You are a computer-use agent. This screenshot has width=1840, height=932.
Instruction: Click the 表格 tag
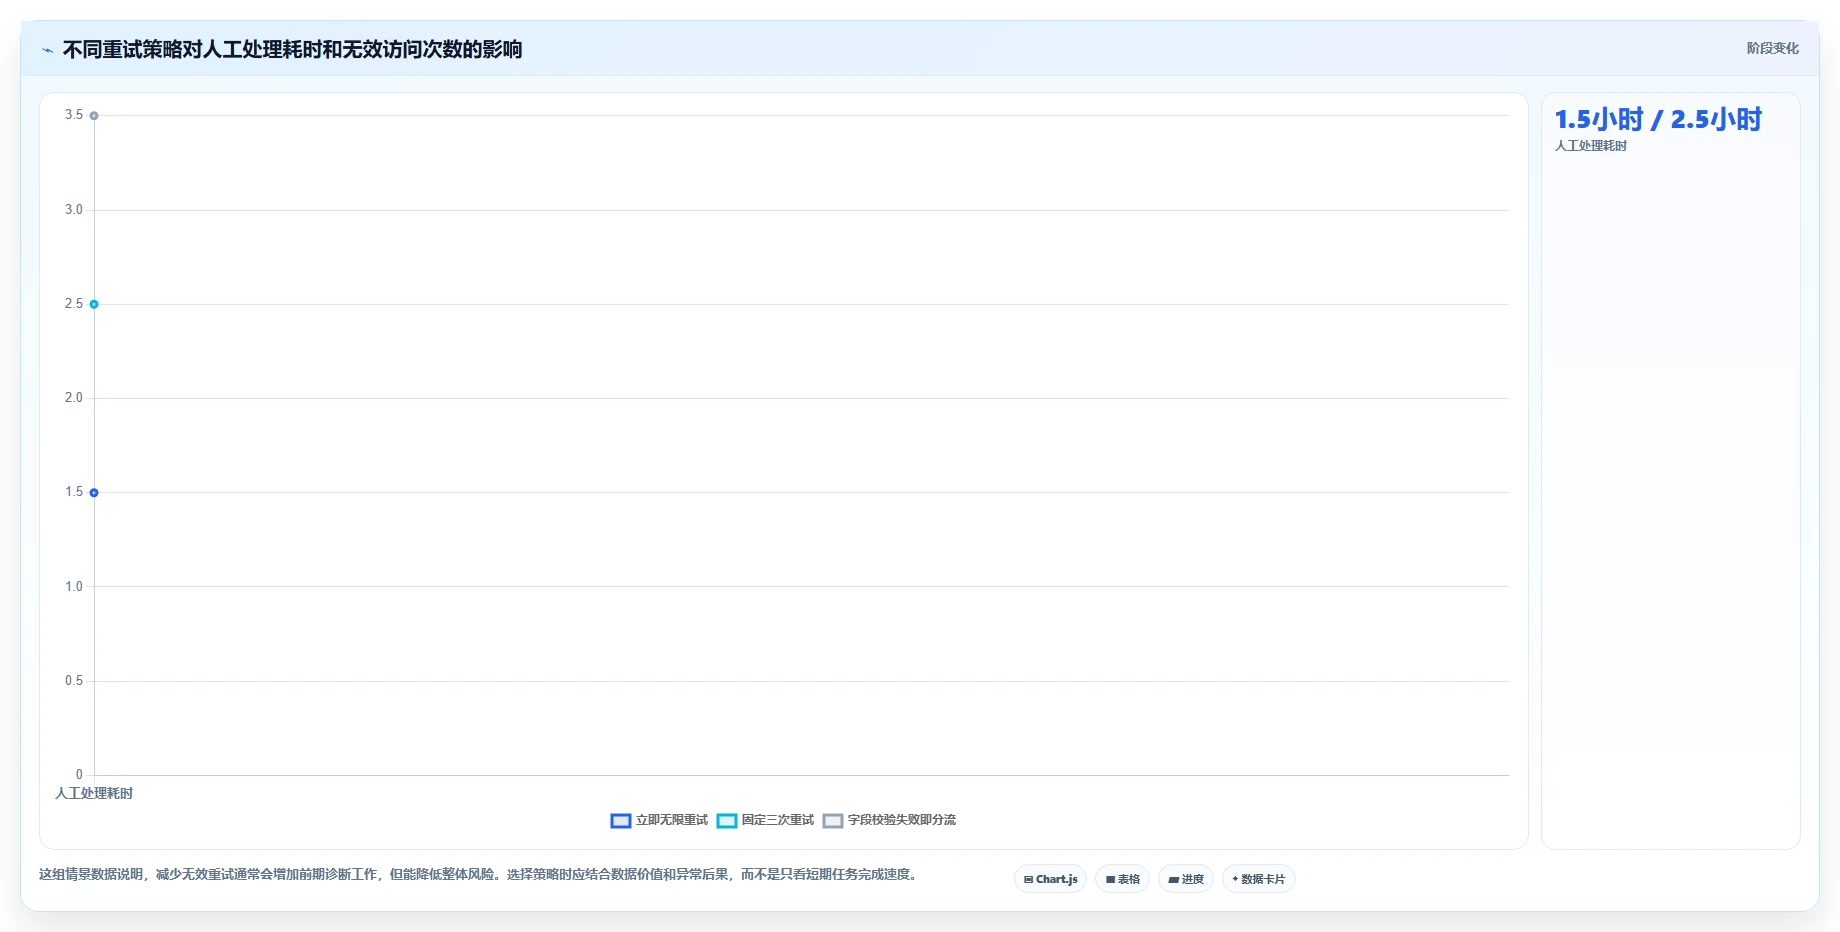tap(1122, 879)
